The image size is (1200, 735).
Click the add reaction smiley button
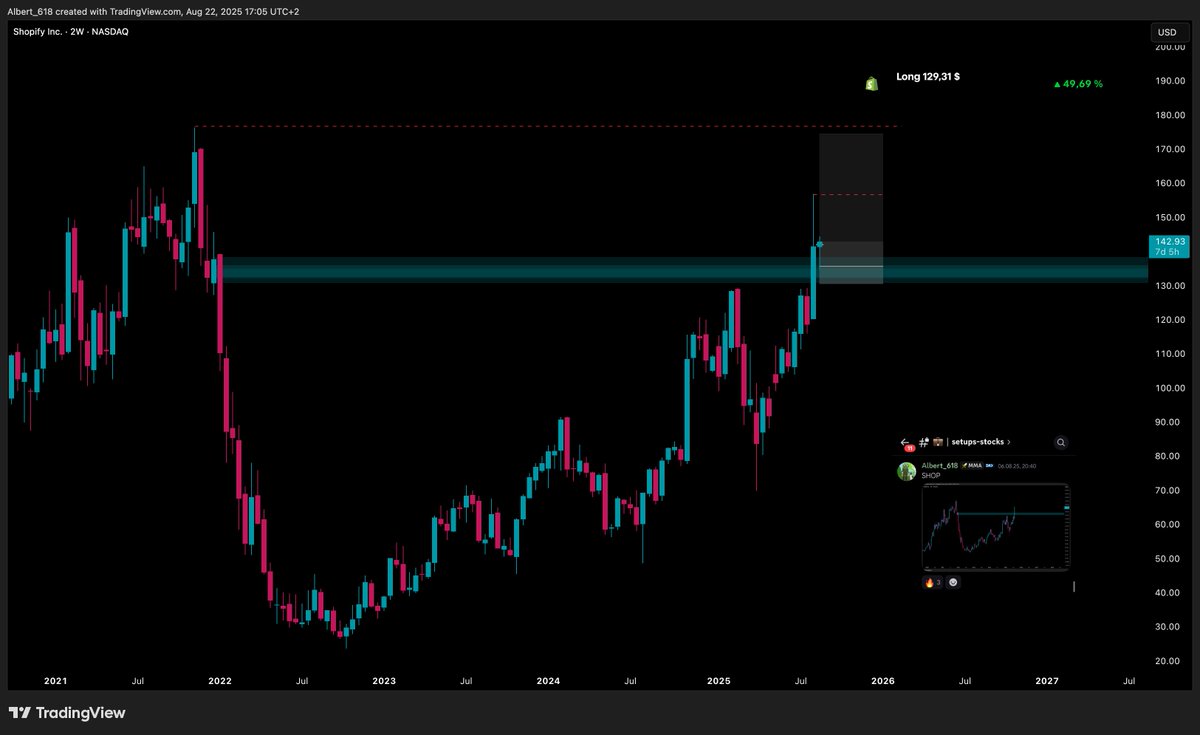click(953, 583)
